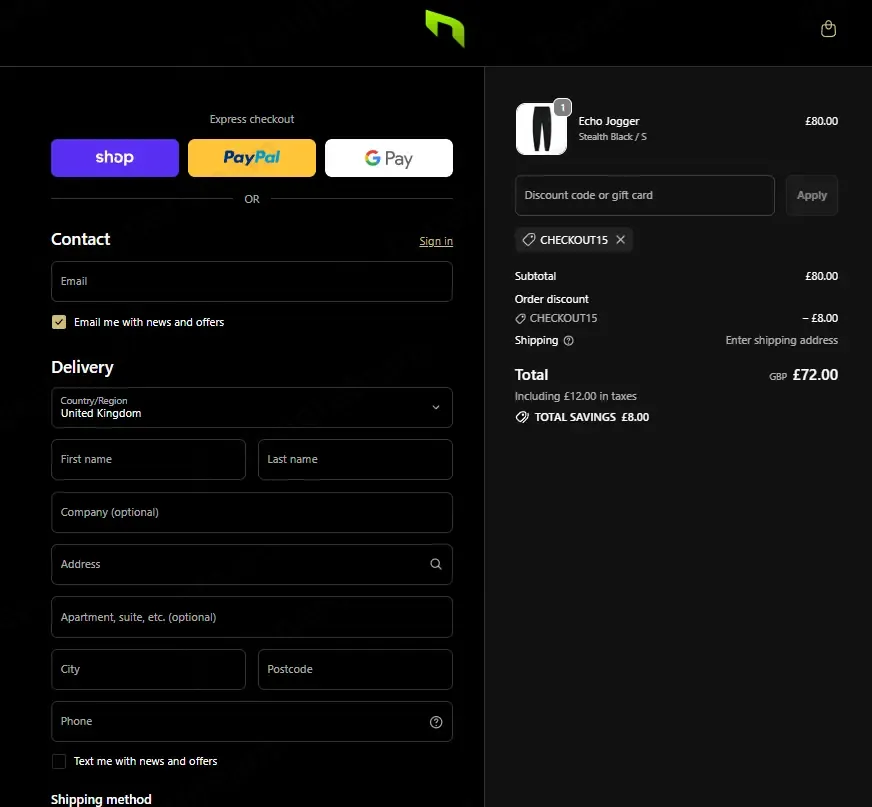Focus the City field
The image size is (872, 807).
pyautogui.click(x=148, y=670)
